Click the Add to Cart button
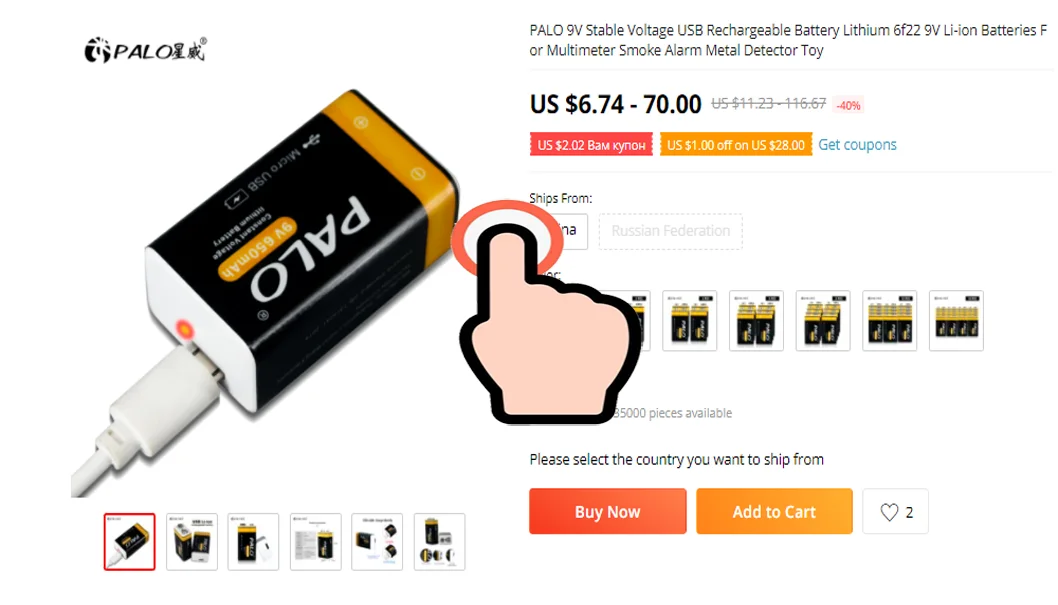This screenshot has height=605, width=1058. [x=775, y=512]
